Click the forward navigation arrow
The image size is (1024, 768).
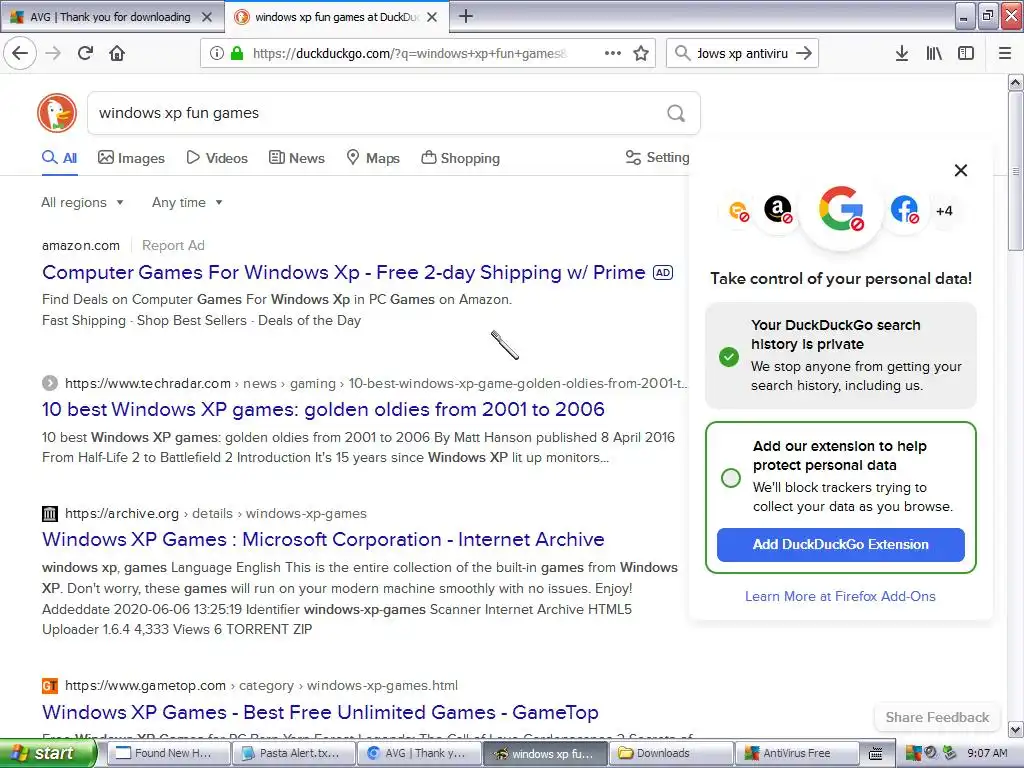(x=53, y=53)
